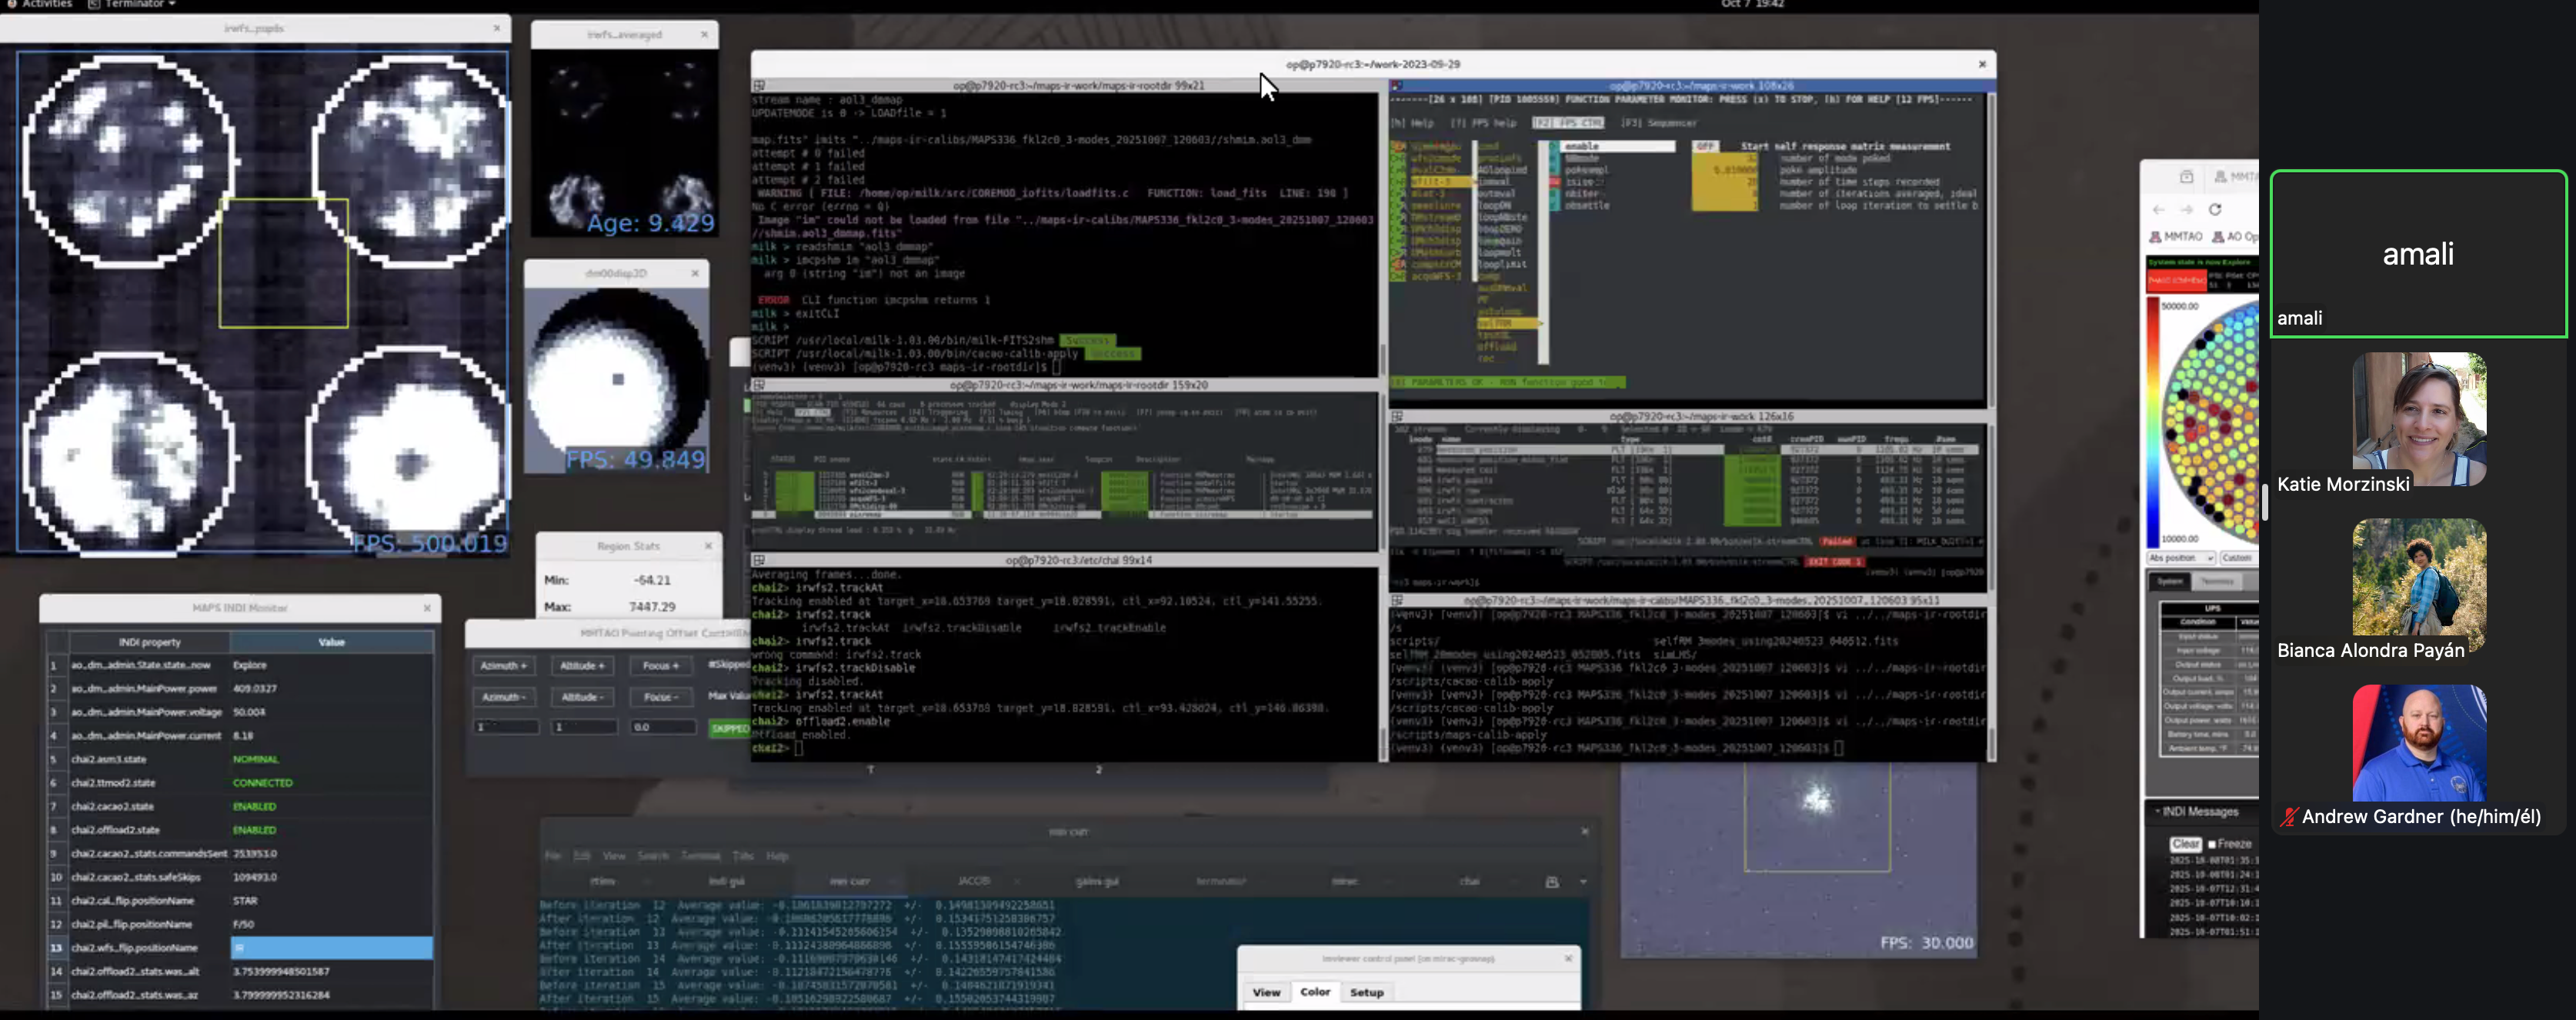Click the terminal split icon beside op@p7920-rc3 99x21 title
This screenshot has width=2576, height=1020.
pos(759,86)
